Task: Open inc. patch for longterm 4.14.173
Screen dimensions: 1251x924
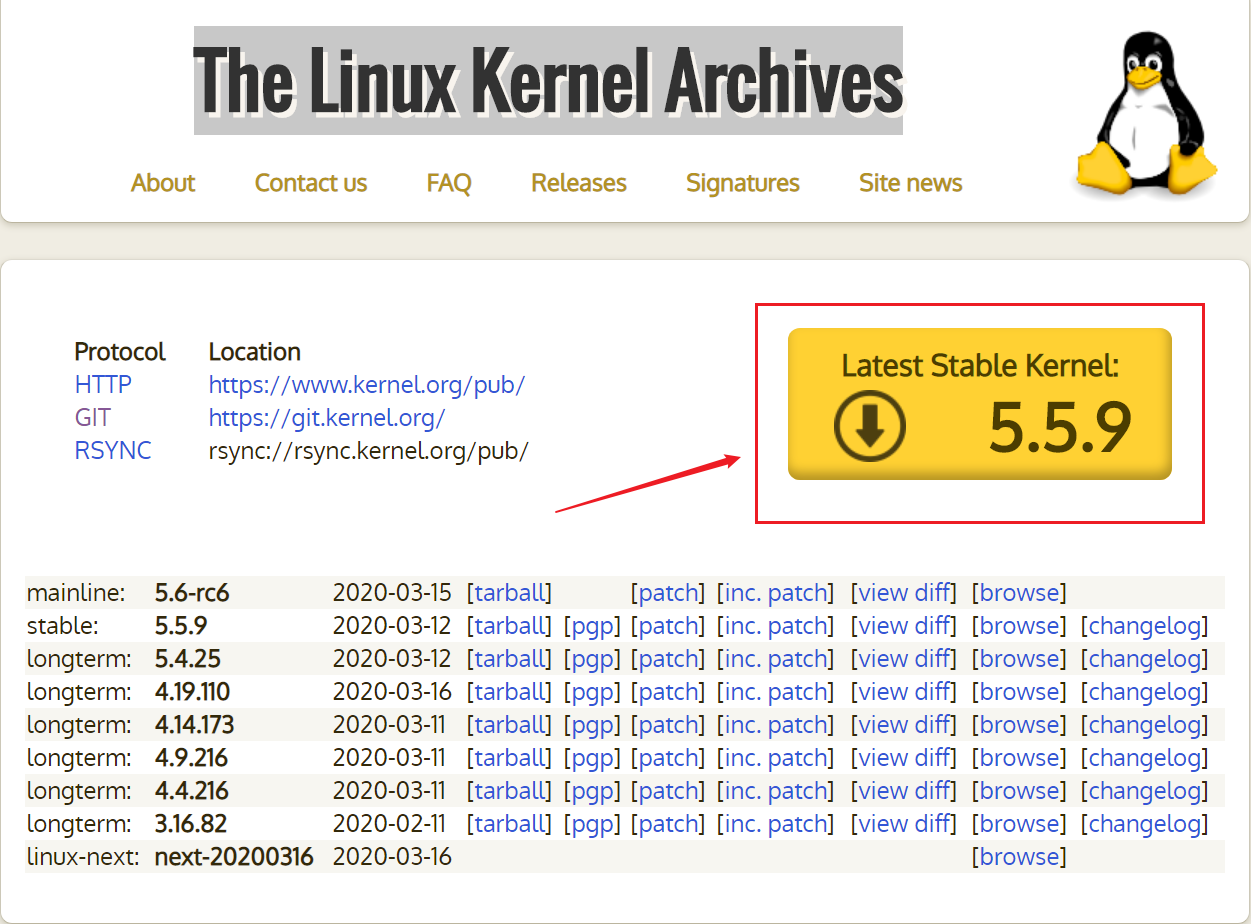Action: tap(777, 725)
